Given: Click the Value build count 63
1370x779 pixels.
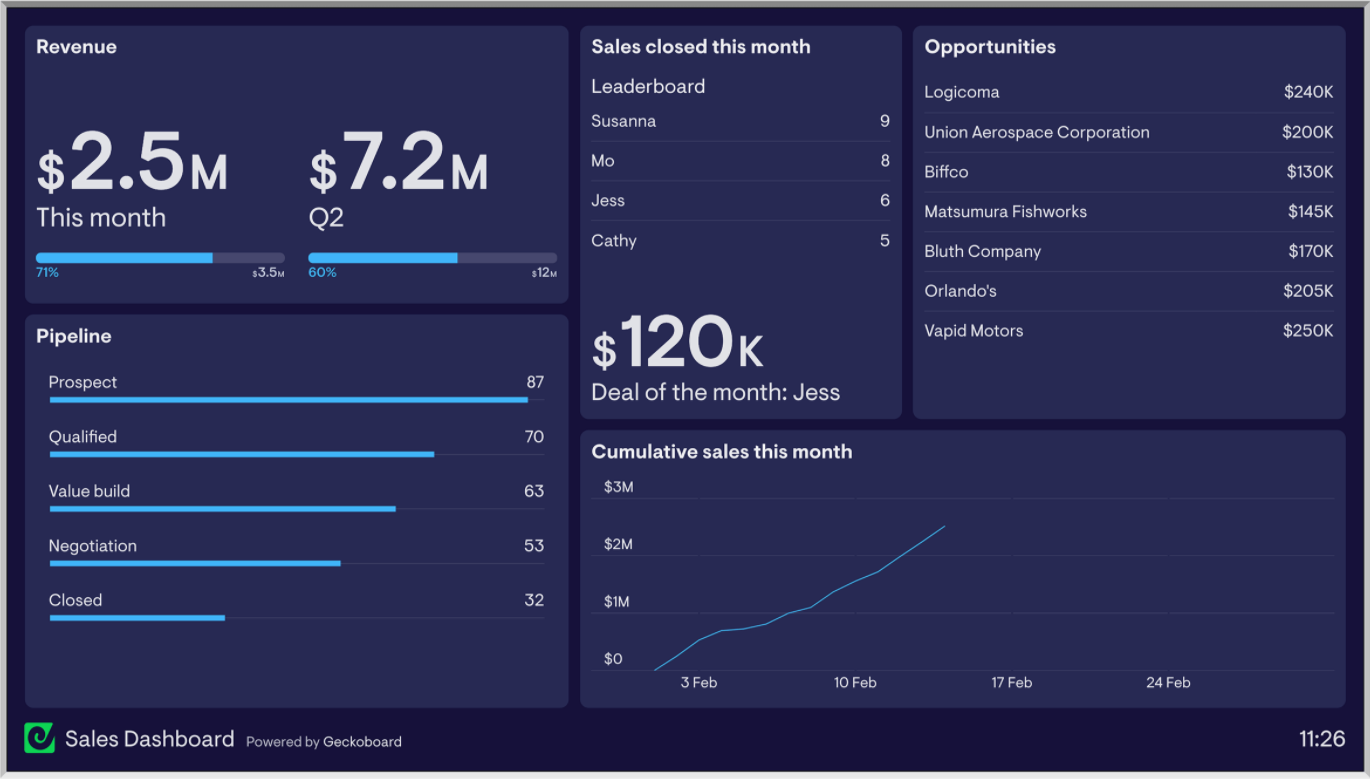Looking at the screenshot, I should [534, 491].
